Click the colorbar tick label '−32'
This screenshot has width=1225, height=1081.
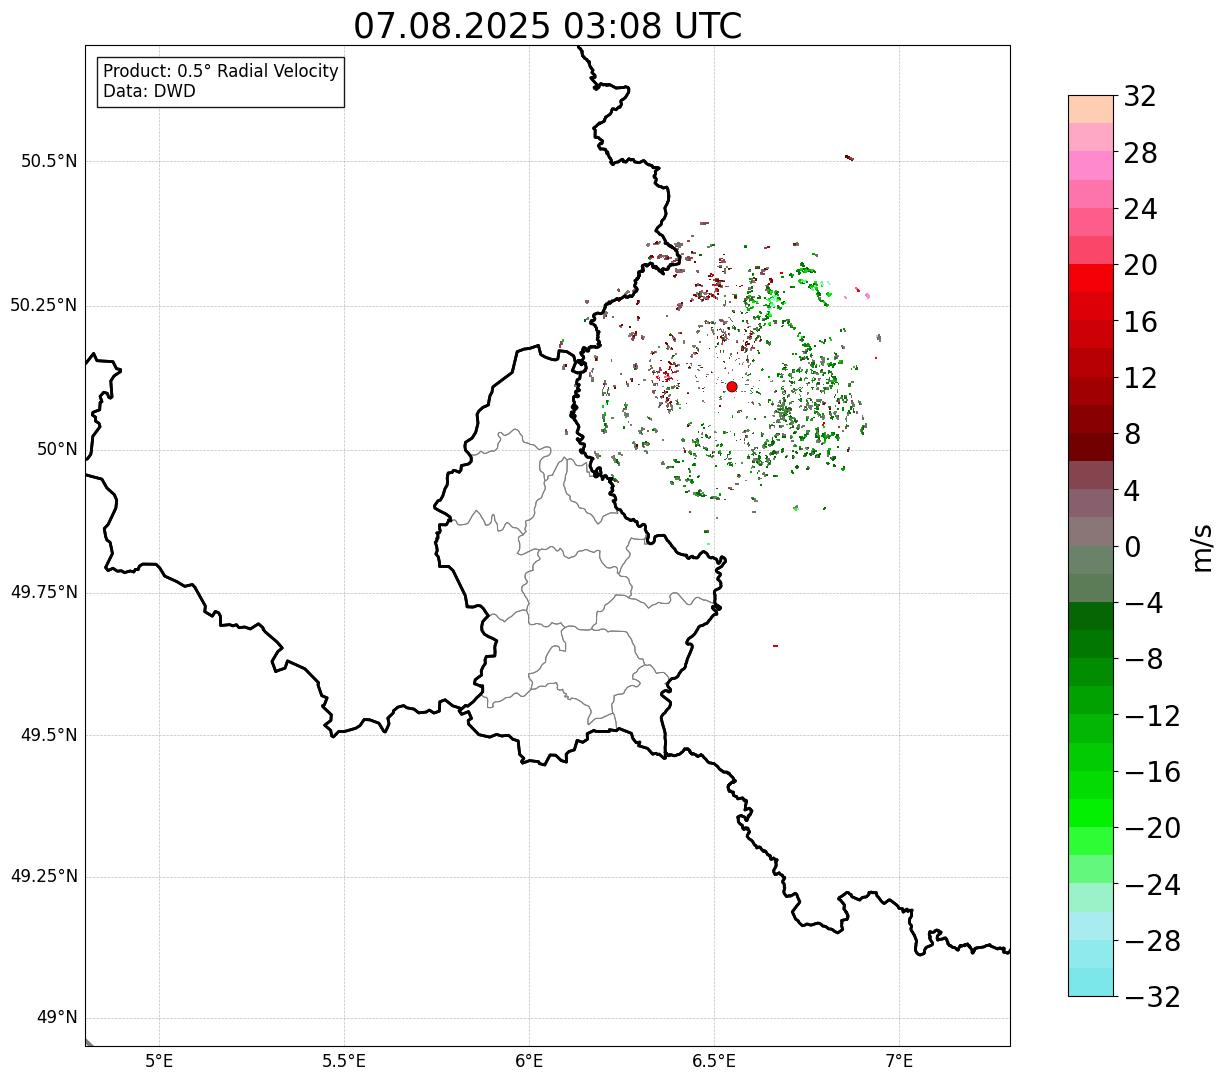(x=1152, y=998)
